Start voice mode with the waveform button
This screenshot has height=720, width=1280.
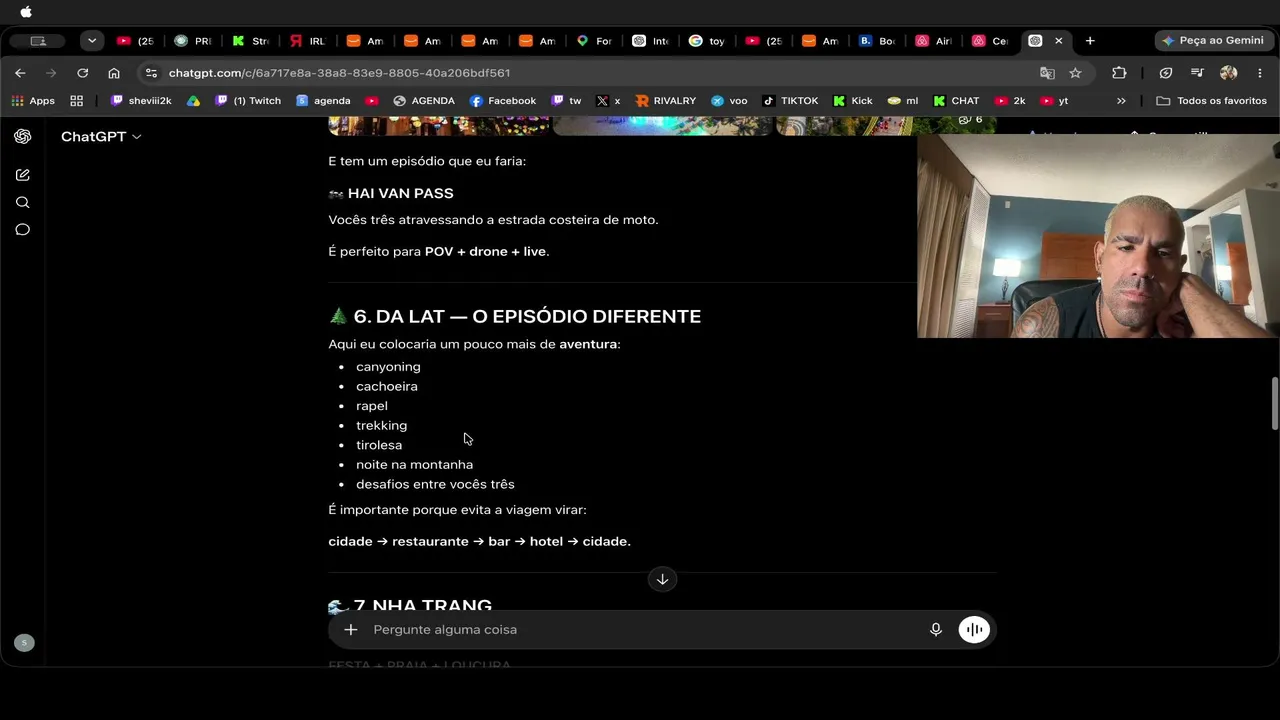point(974,630)
